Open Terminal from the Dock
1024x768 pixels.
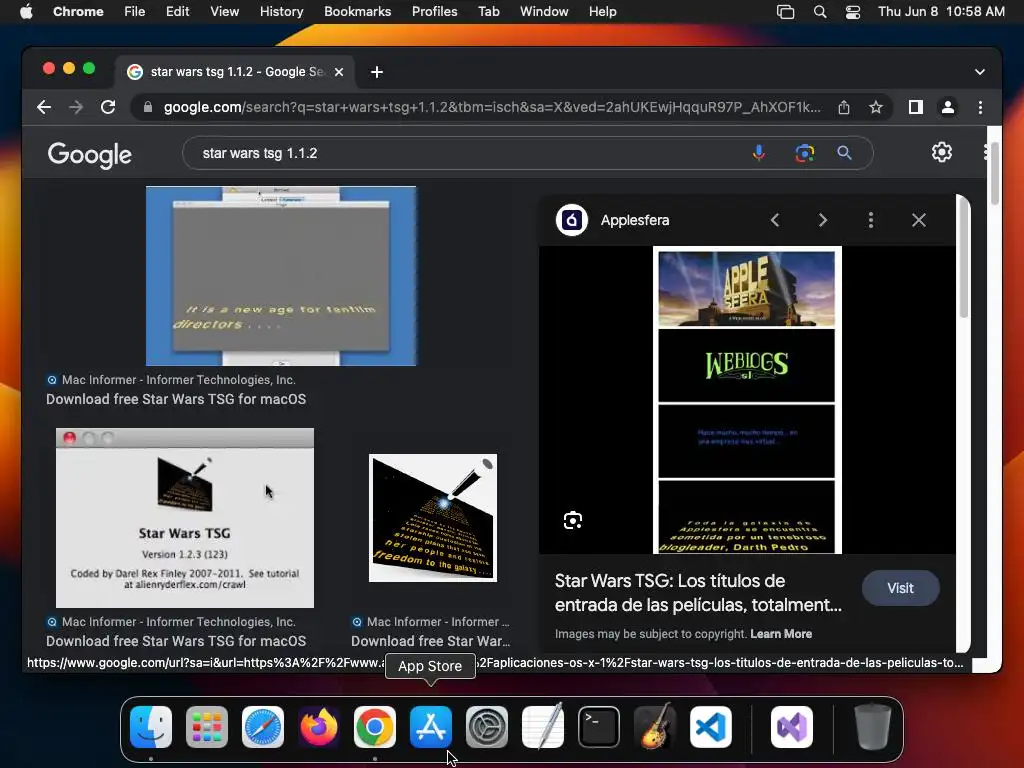pyautogui.click(x=599, y=727)
